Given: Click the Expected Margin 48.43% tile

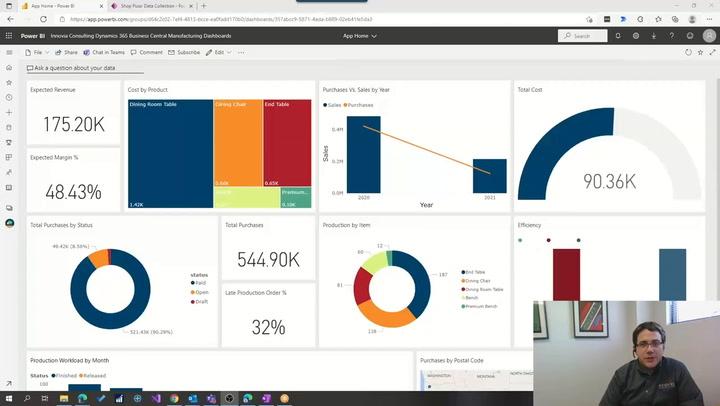Looking at the screenshot, I should [73, 180].
